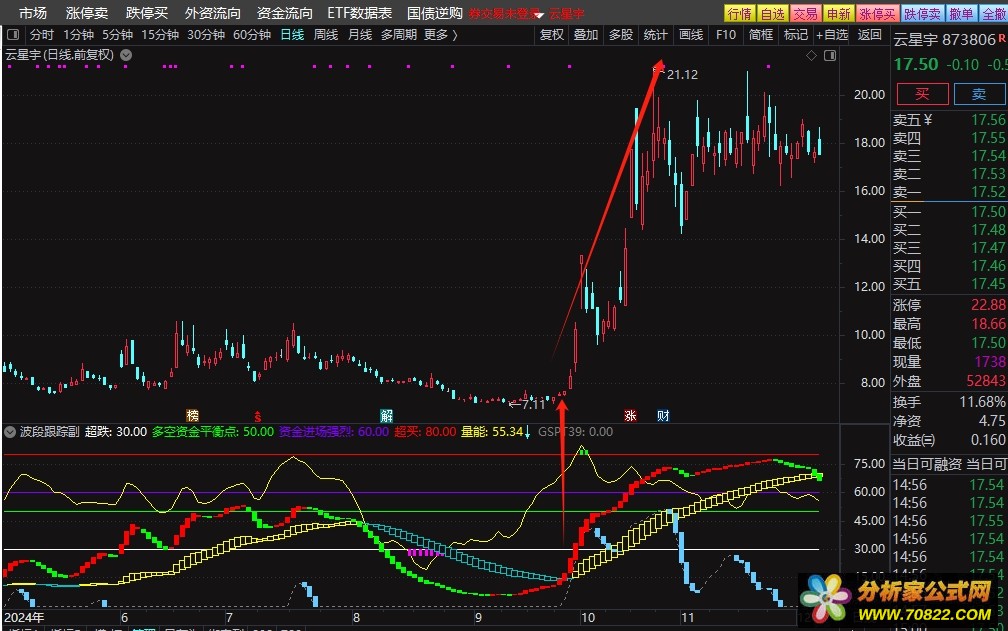The width and height of the screenshot is (1008, 631).
Task: Select the 周线 weekly chart tab
Action: (x=326, y=35)
